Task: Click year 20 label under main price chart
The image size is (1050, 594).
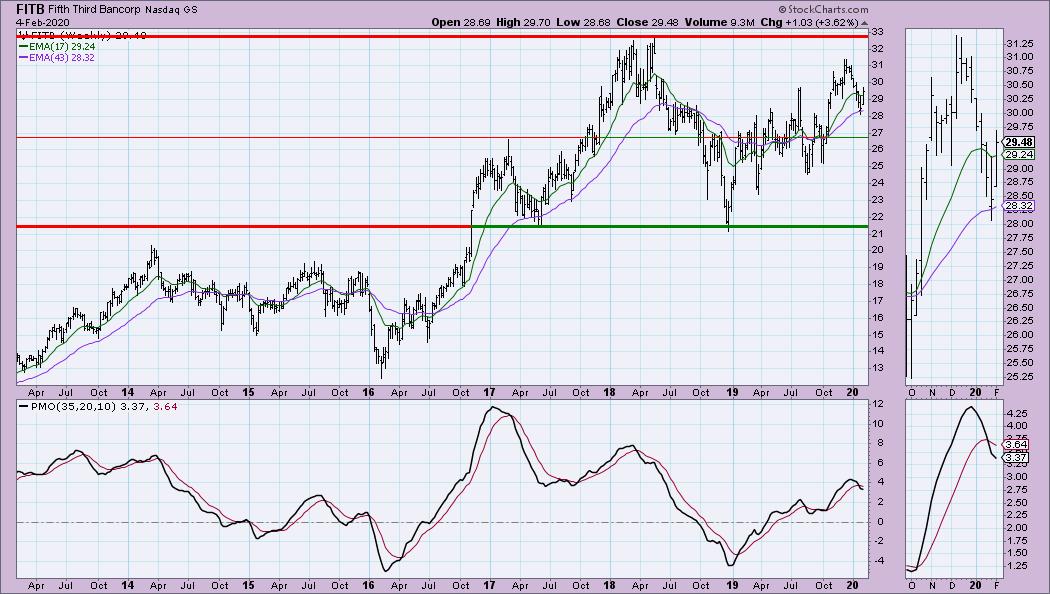Action: 852,392
